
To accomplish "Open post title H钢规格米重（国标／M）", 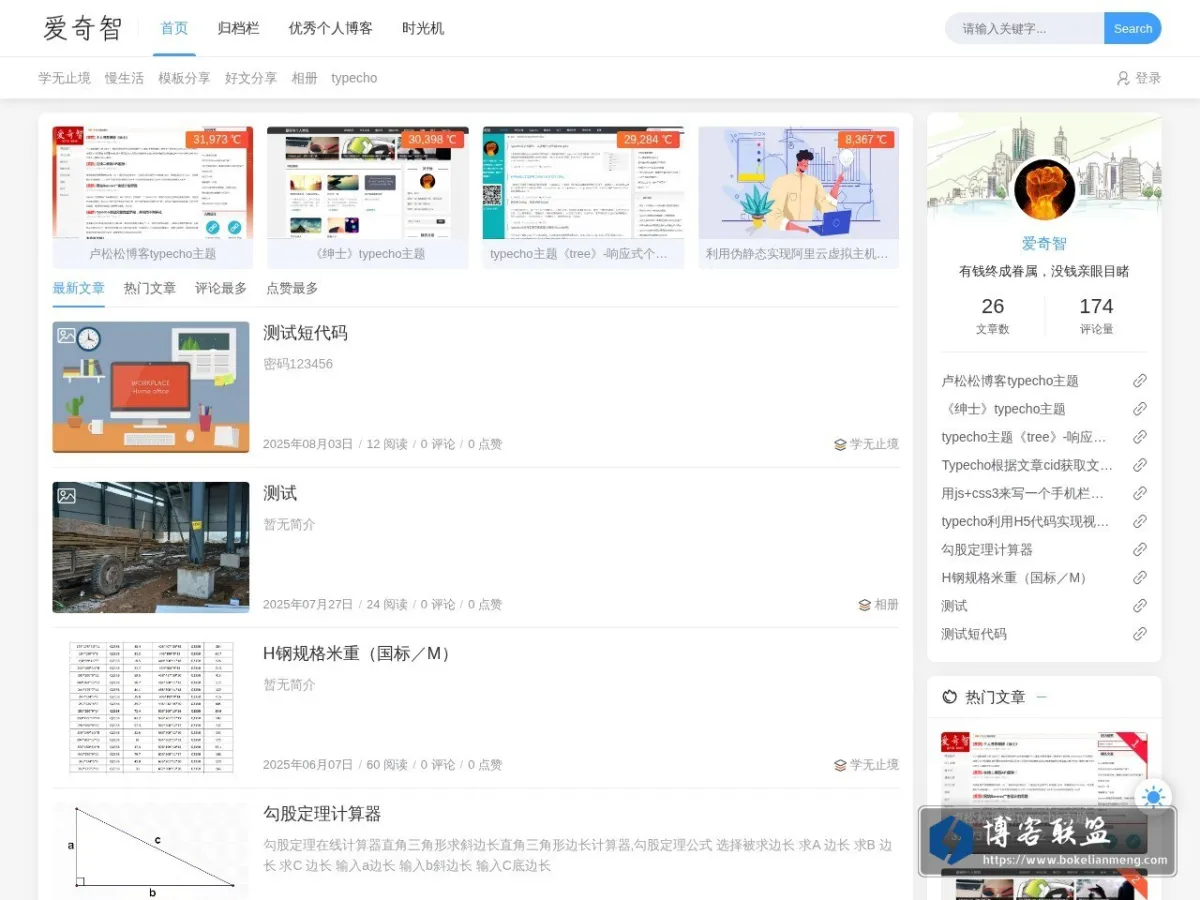I will 359,653.
